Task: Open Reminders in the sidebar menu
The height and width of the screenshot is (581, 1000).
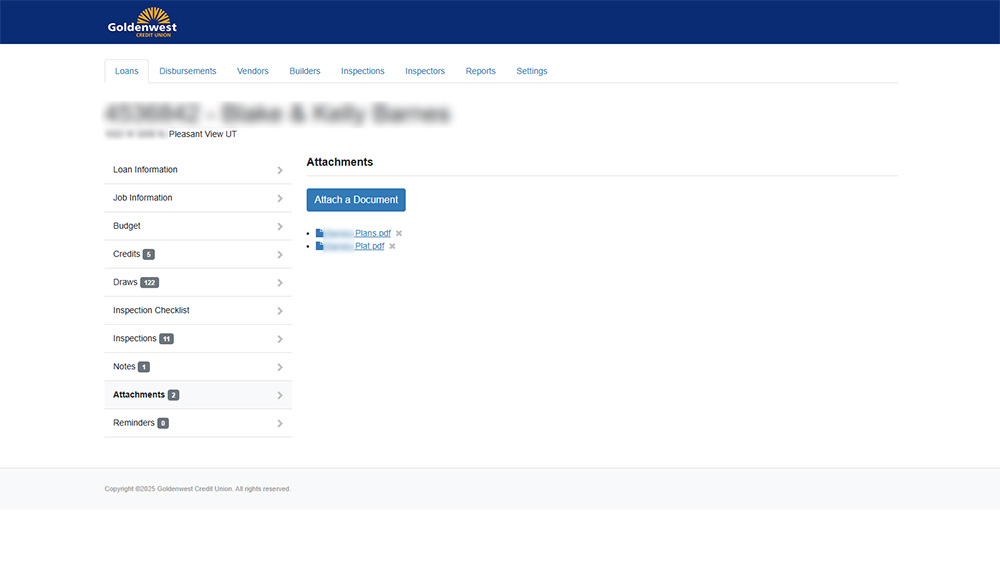Action: coord(134,423)
